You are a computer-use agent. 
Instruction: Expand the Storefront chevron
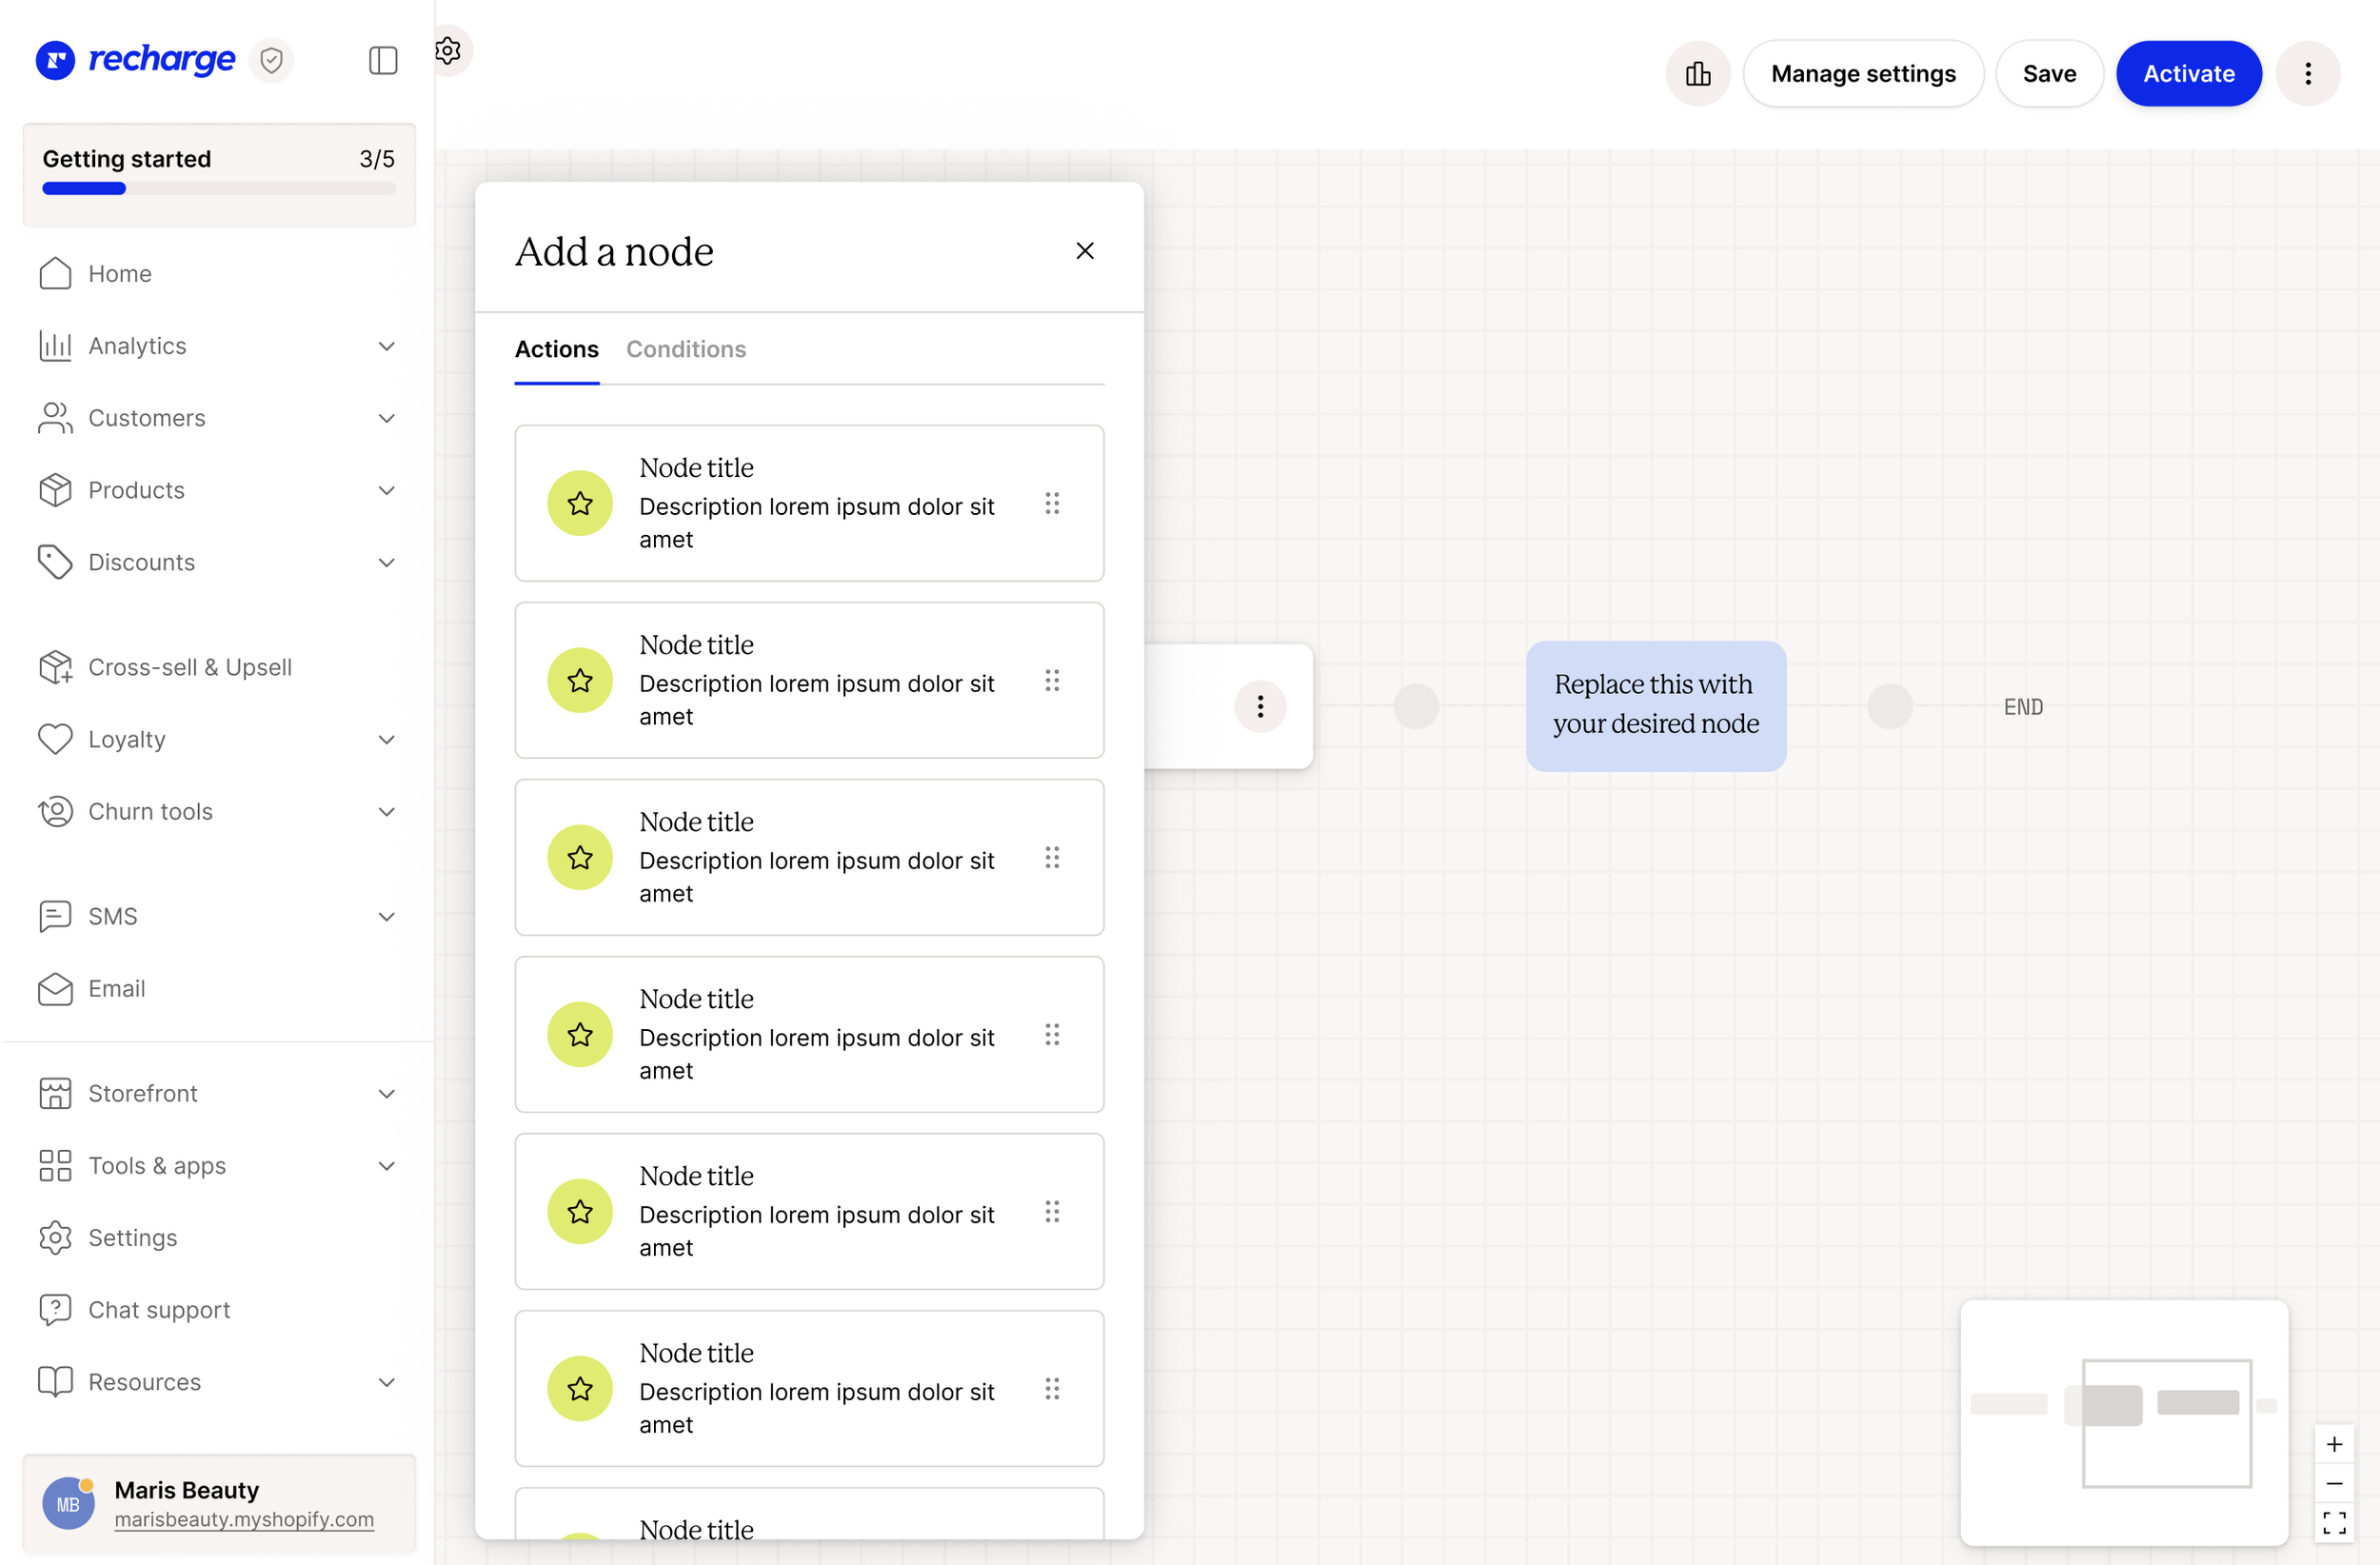click(386, 1093)
